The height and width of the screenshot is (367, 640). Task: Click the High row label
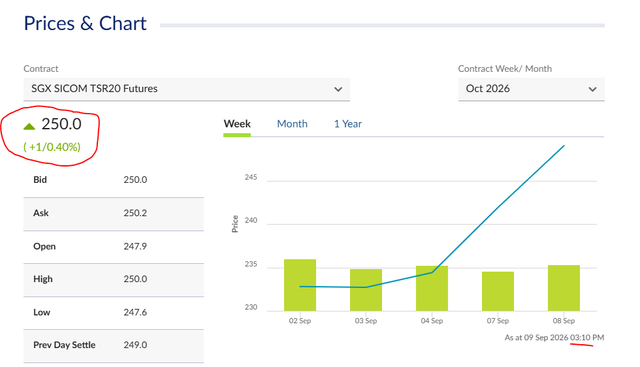(x=43, y=279)
